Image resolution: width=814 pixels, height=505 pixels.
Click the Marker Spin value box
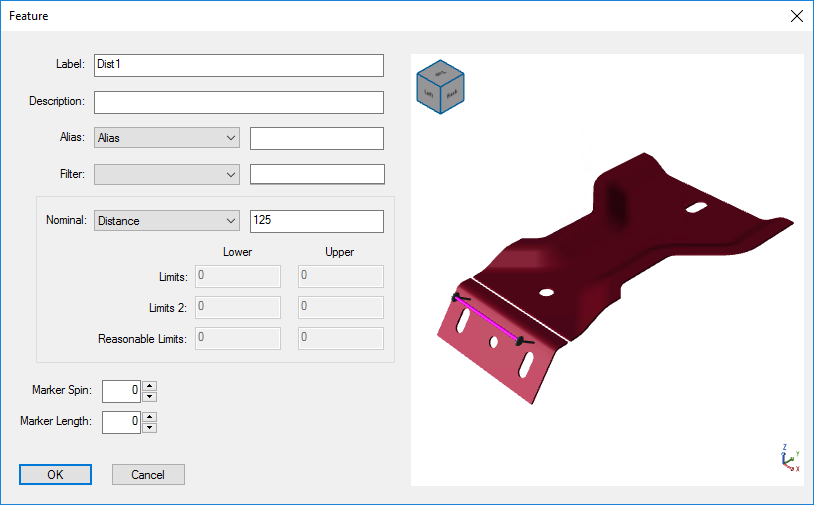click(121, 391)
